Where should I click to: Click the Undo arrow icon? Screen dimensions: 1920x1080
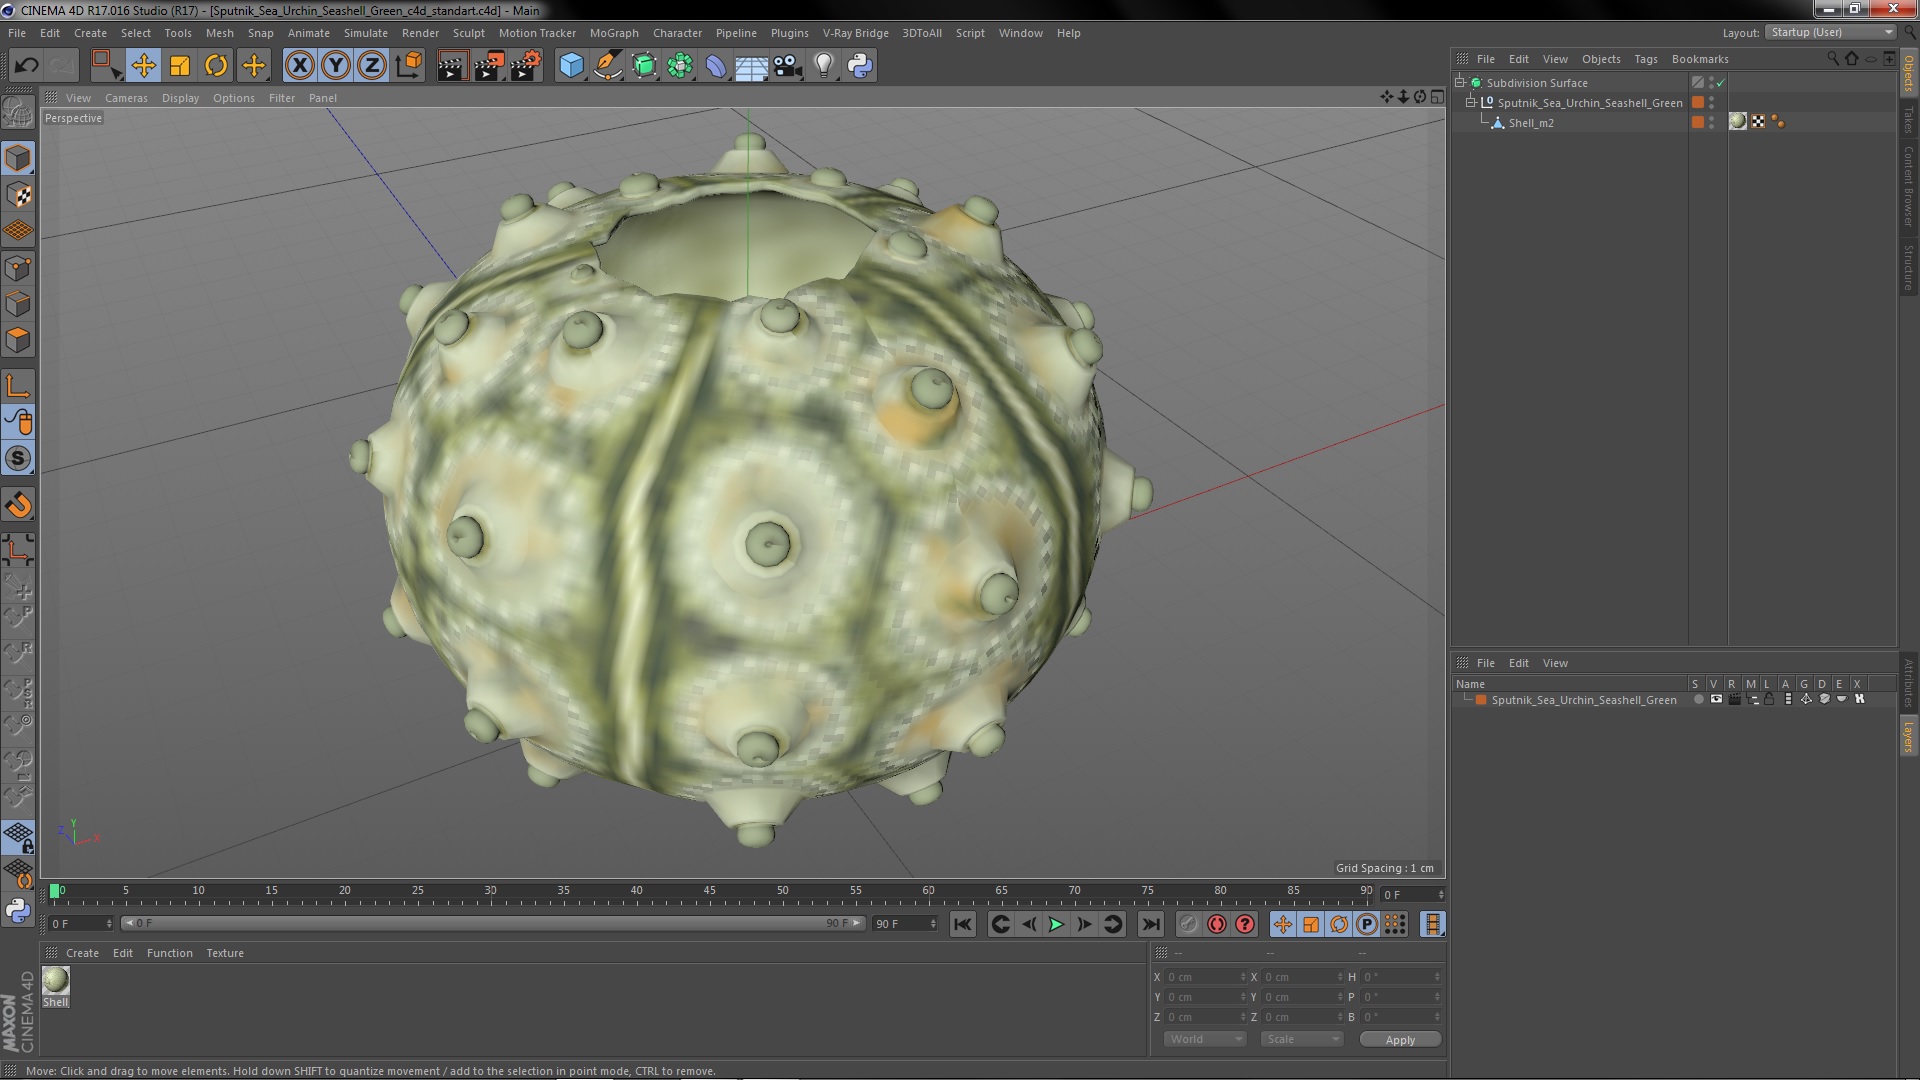tap(26, 66)
